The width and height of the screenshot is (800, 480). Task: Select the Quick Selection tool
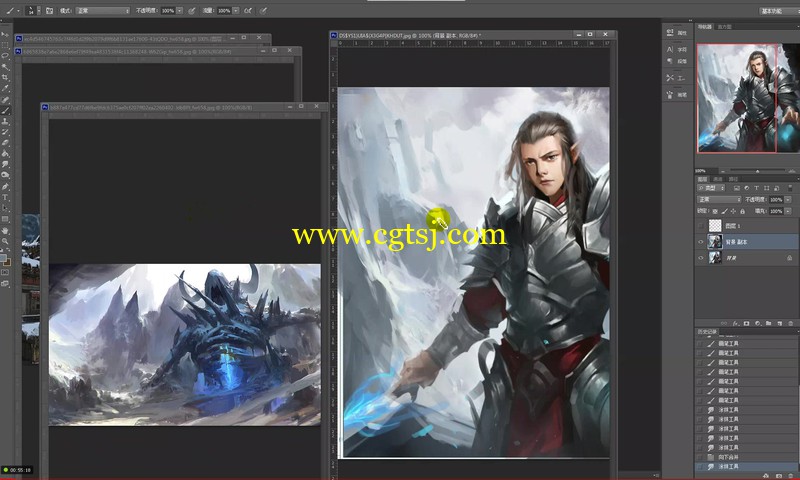(x=5, y=66)
